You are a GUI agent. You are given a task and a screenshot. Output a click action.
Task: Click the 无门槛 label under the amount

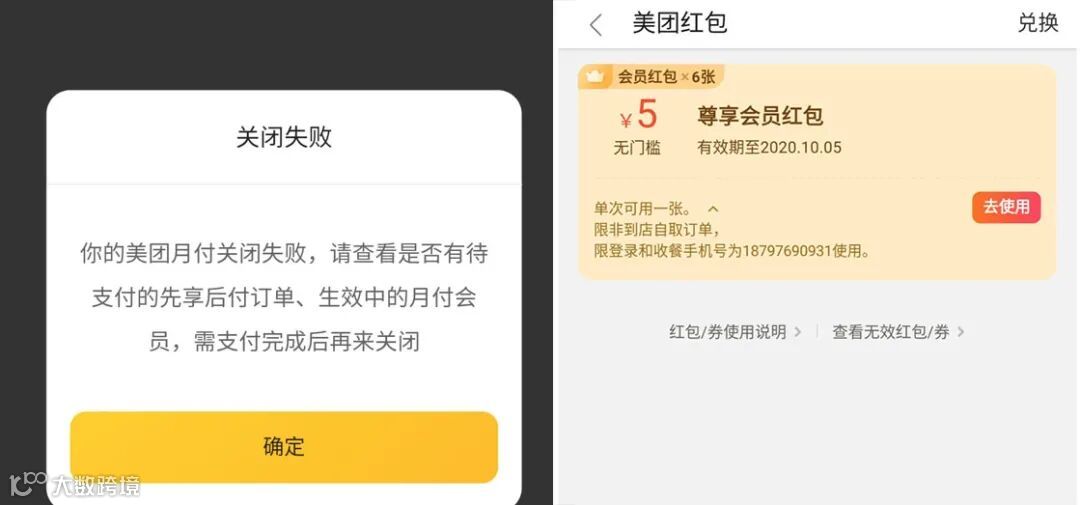click(x=637, y=147)
